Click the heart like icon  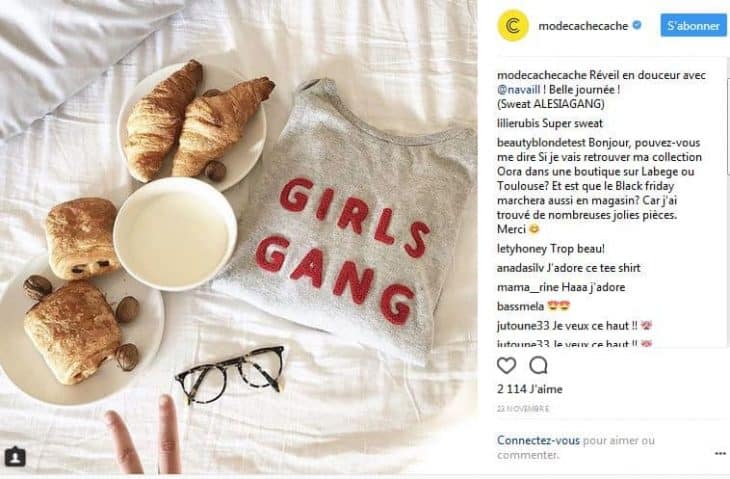click(x=506, y=365)
